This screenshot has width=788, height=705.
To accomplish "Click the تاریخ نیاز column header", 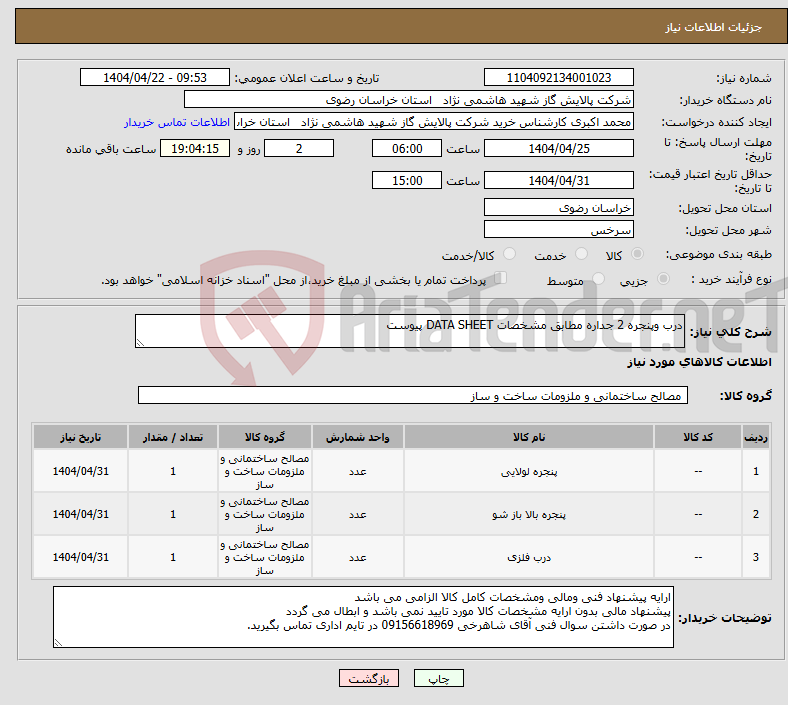I will click(x=80, y=437).
